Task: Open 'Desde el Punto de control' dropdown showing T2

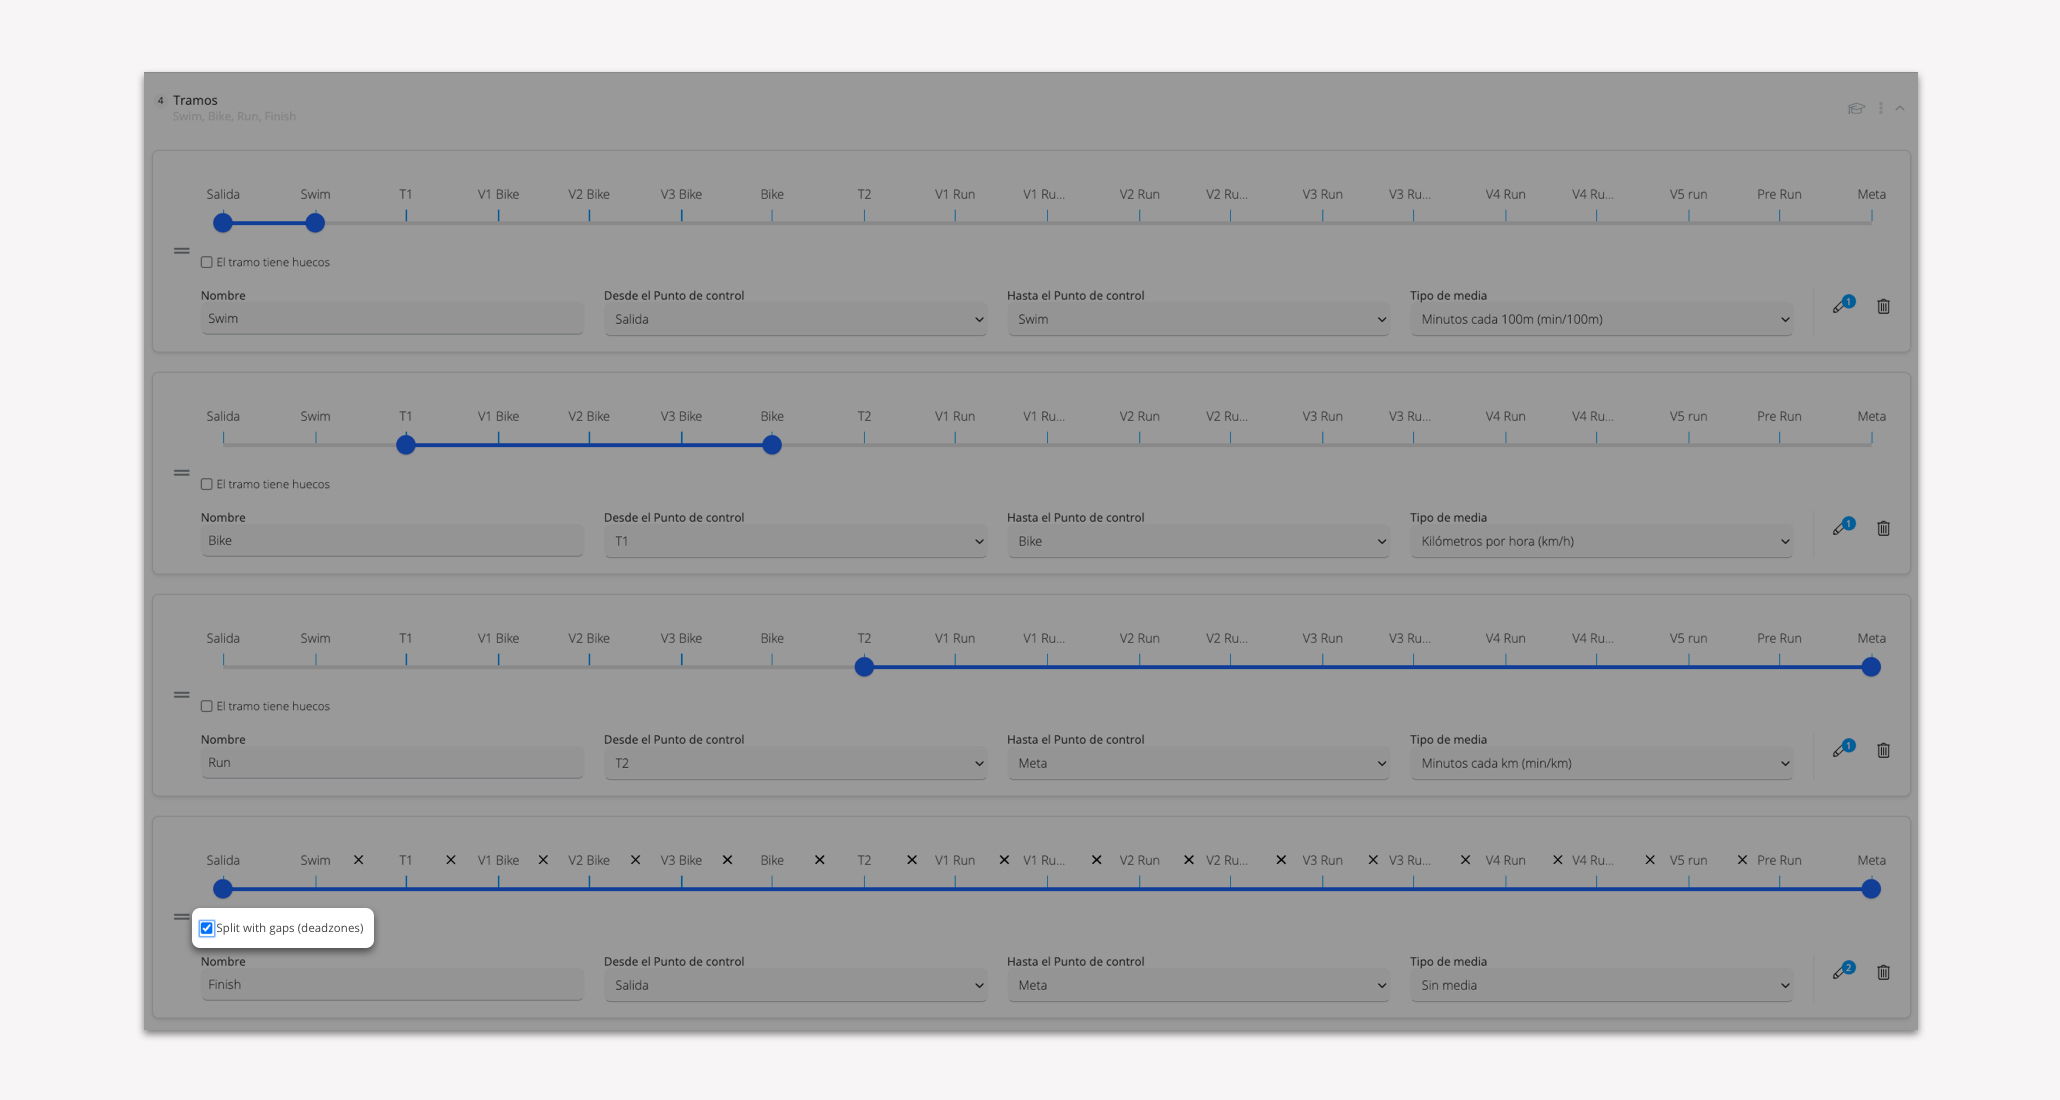Action: (795, 763)
